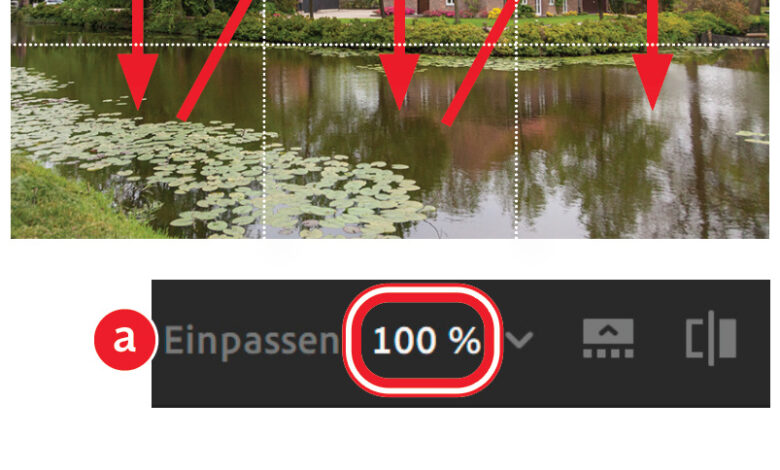
Task: Click the red circled letter a badge
Action: pyautogui.click(x=124, y=340)
